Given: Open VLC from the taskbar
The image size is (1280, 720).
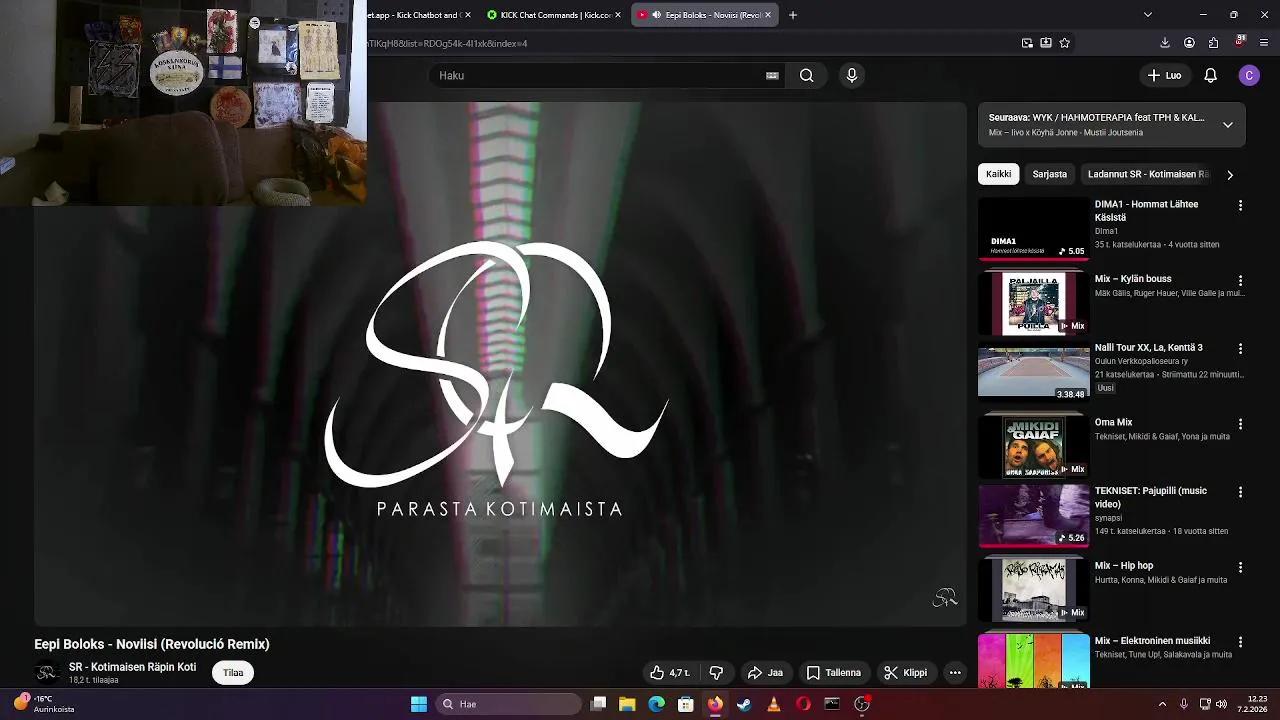Looking at the screenshot, I should coord(774,703).
